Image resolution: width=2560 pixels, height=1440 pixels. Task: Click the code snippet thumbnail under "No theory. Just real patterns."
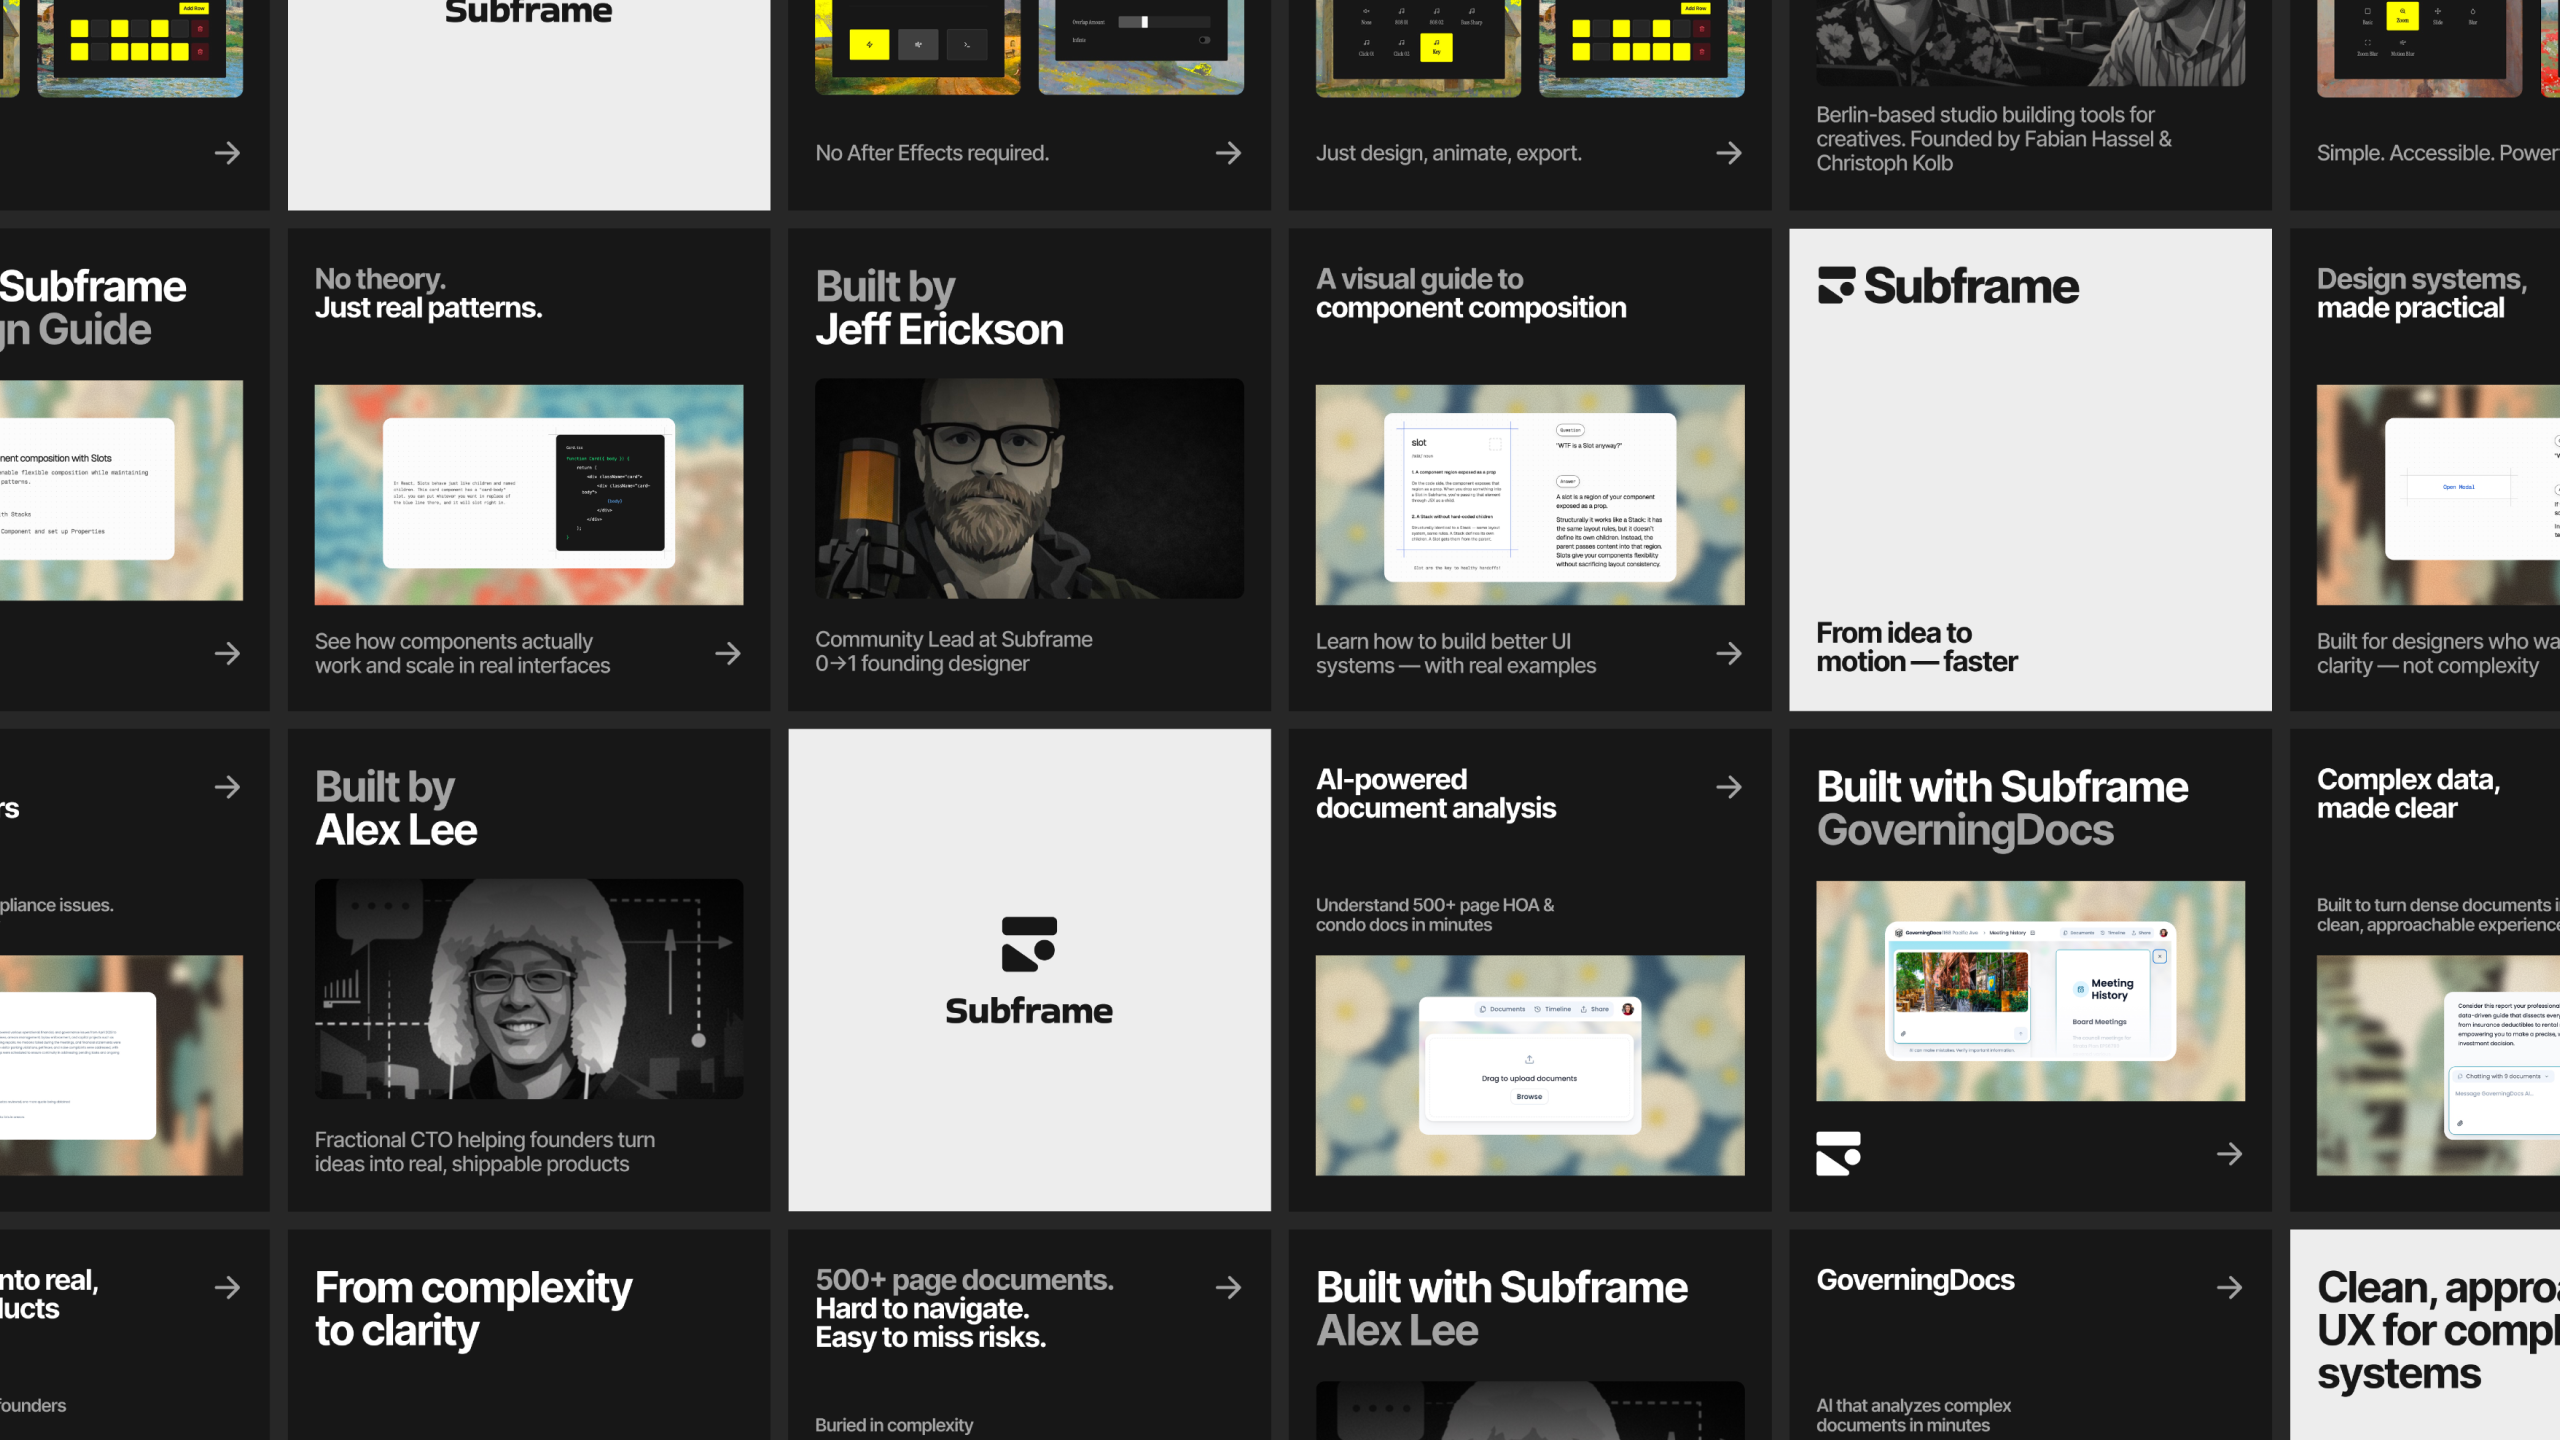[x=529, y=494]
